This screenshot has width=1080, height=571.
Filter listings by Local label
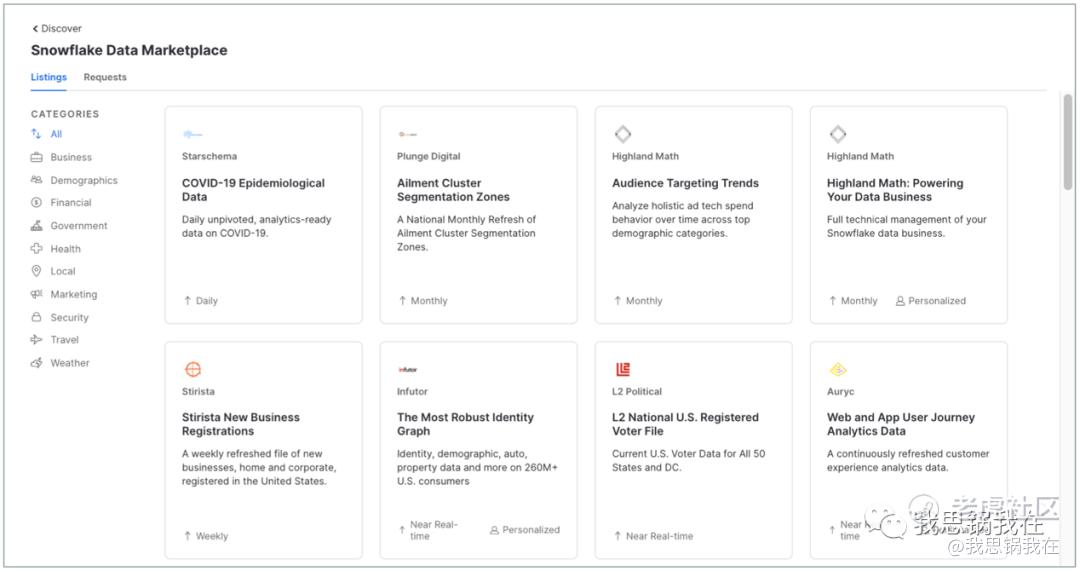(x=63, y=271)
